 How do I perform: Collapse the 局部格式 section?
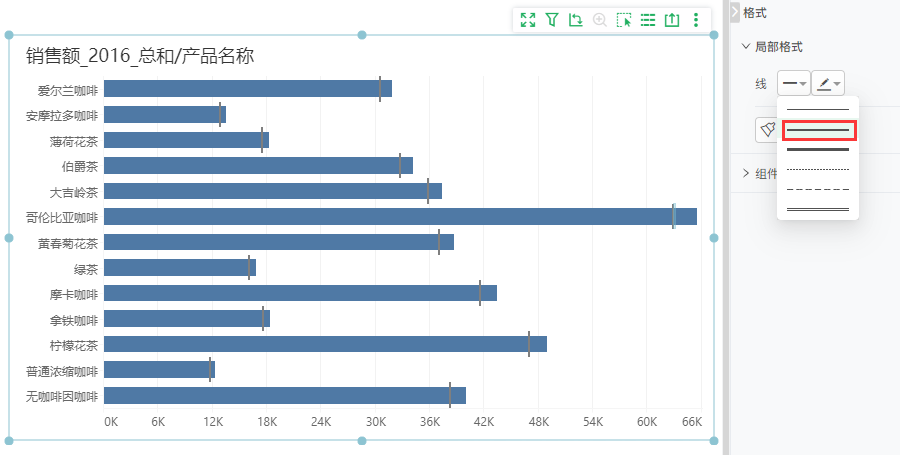point(746,46)
